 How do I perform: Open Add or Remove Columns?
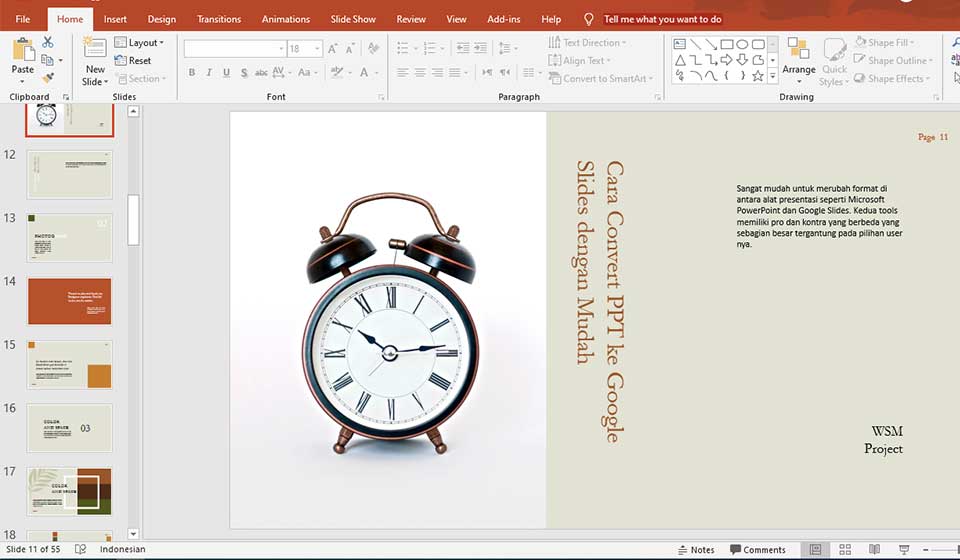tap(531, 73)
